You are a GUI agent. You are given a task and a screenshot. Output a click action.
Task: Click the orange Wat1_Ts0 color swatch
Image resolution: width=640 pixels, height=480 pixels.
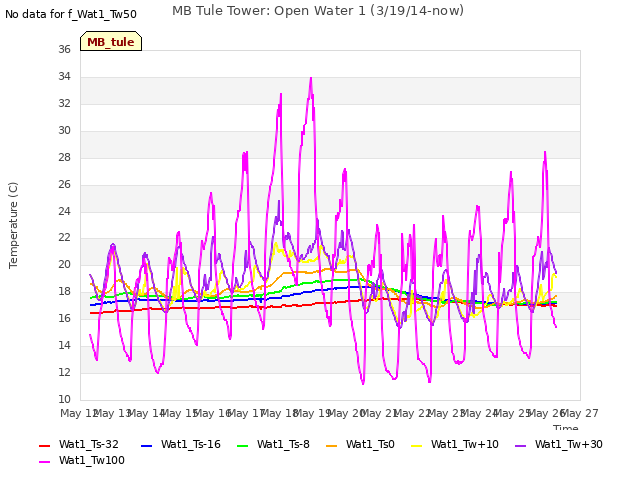332,446
